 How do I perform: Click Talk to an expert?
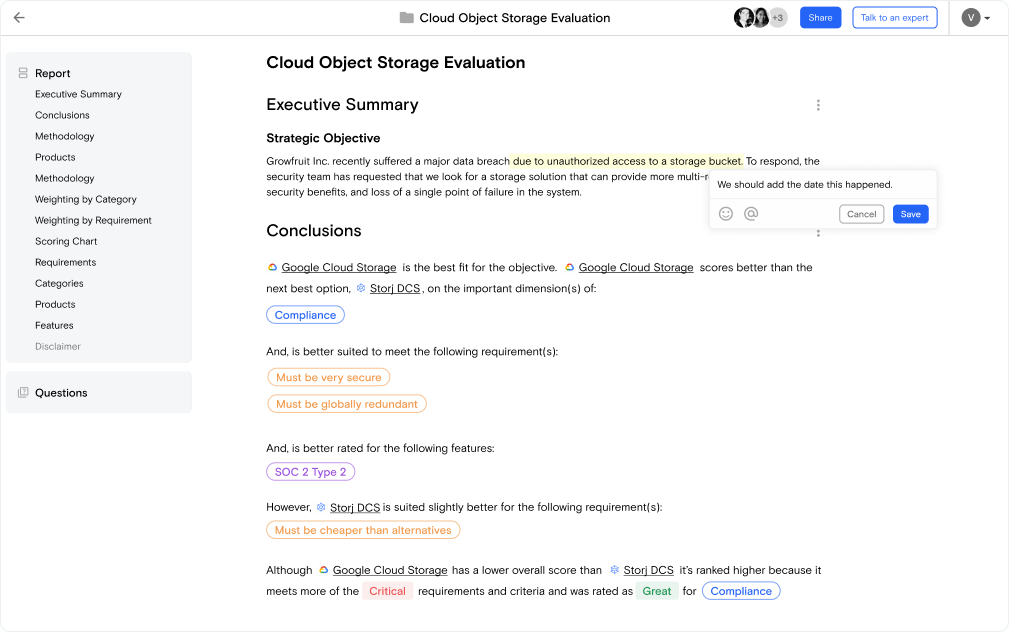[894, 17]
